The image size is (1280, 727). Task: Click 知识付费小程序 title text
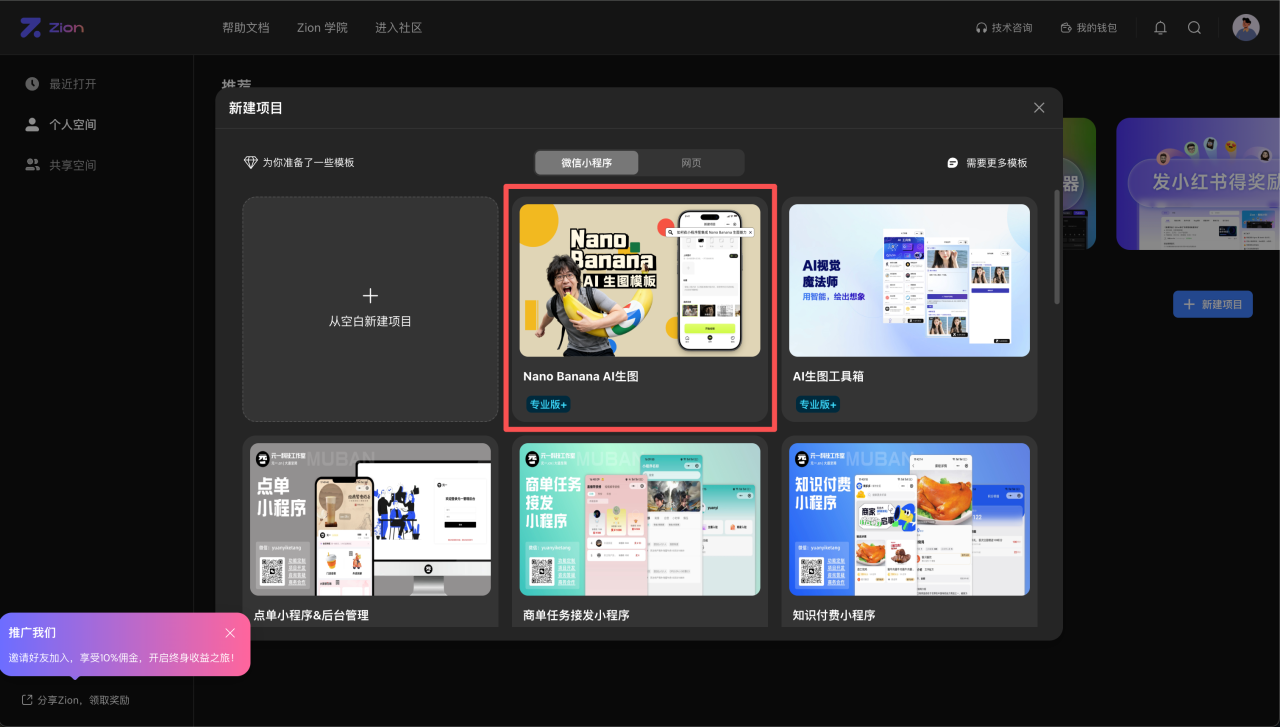click(834, 615)
